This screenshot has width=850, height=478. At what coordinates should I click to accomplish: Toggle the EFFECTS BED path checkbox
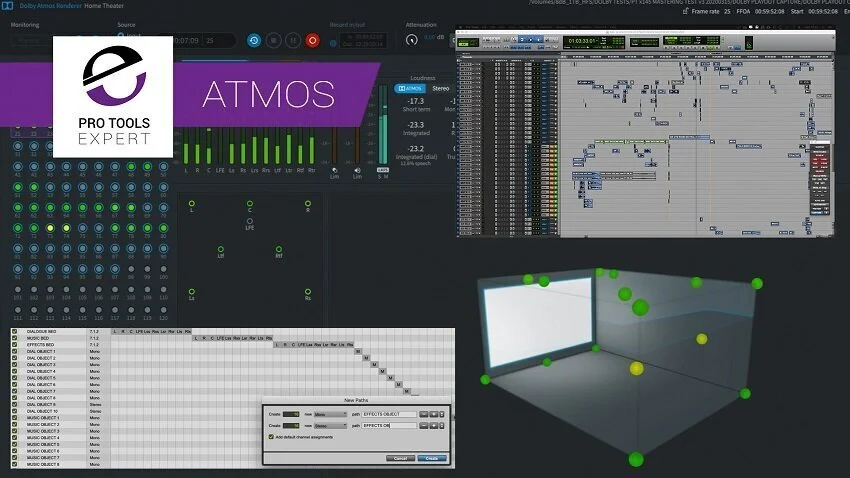click(15, 345)
